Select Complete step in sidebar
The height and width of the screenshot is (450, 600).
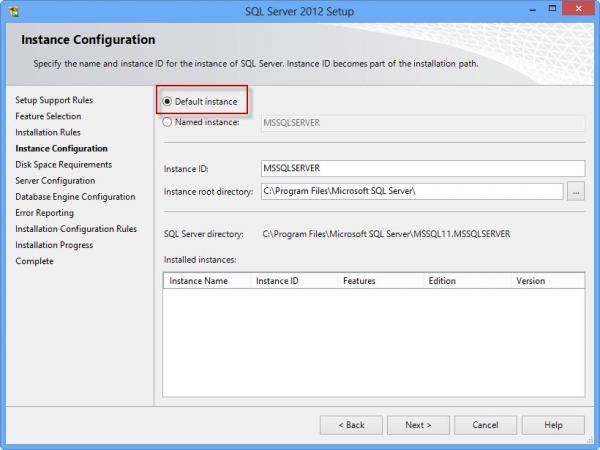click(34, 261)
